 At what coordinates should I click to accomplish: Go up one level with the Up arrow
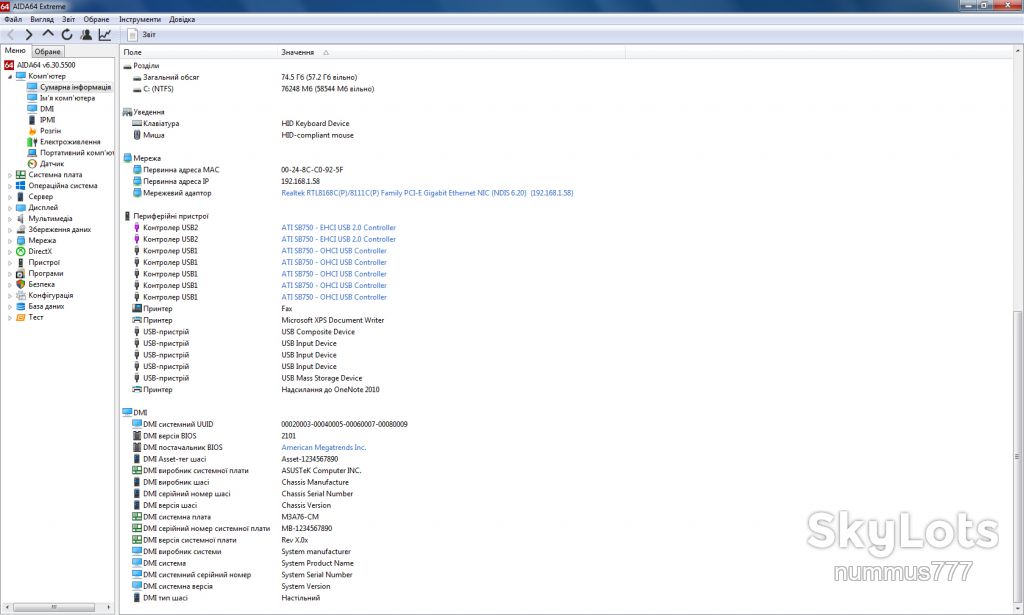point(48,33)
